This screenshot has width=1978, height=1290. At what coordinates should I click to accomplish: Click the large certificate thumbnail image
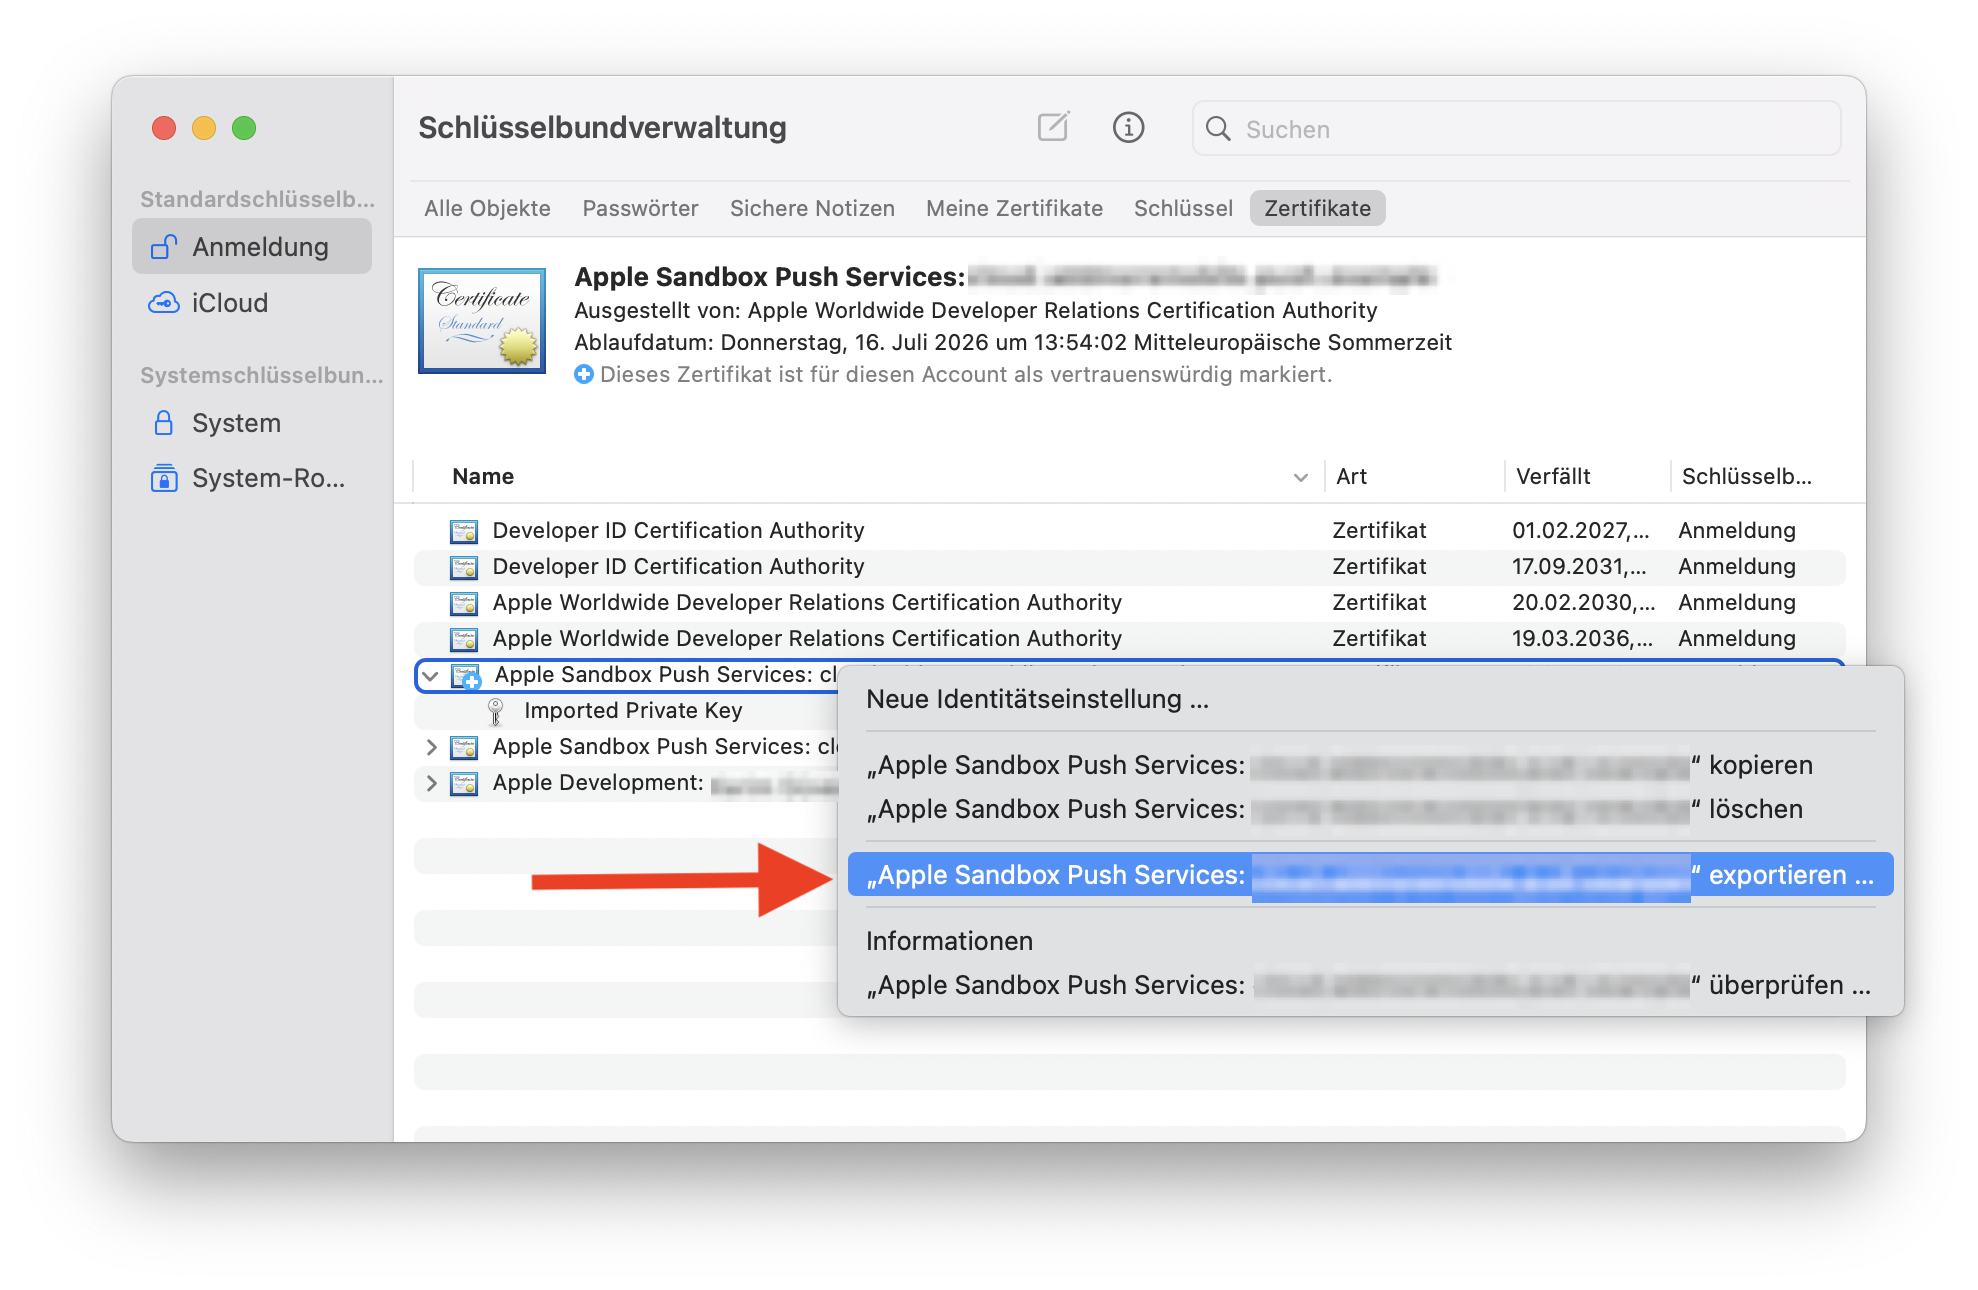(482, 321)
